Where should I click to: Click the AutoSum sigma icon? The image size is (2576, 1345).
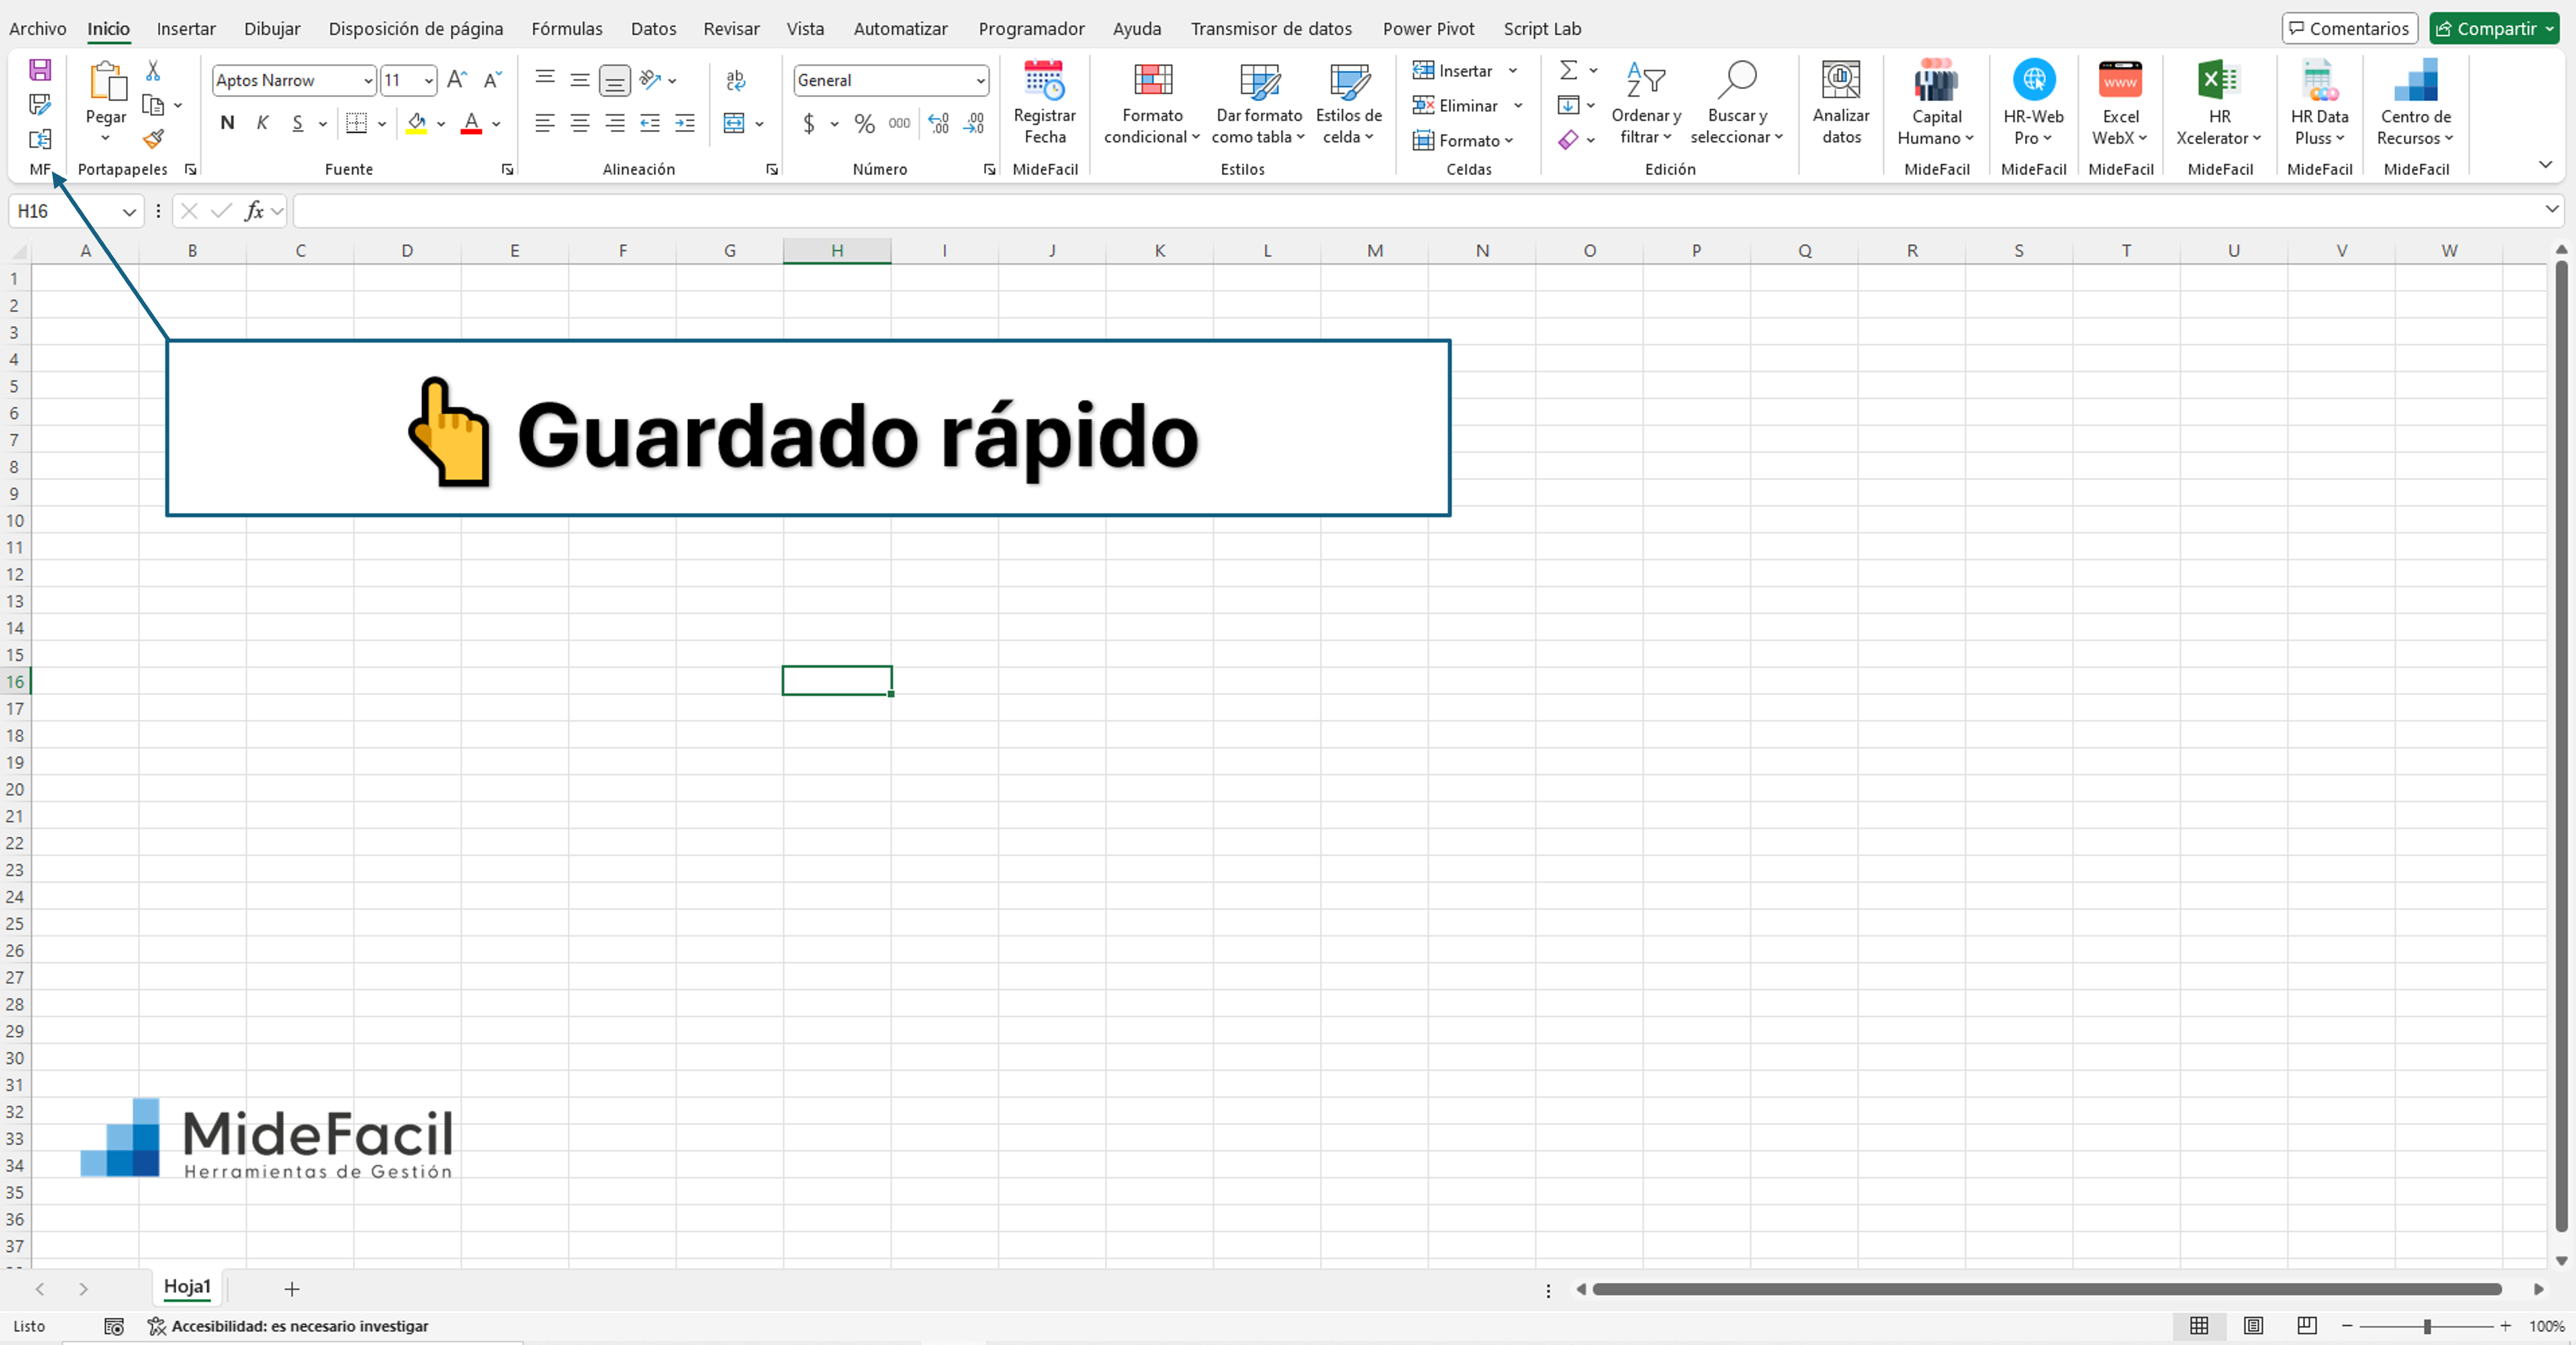[1568, 70]
